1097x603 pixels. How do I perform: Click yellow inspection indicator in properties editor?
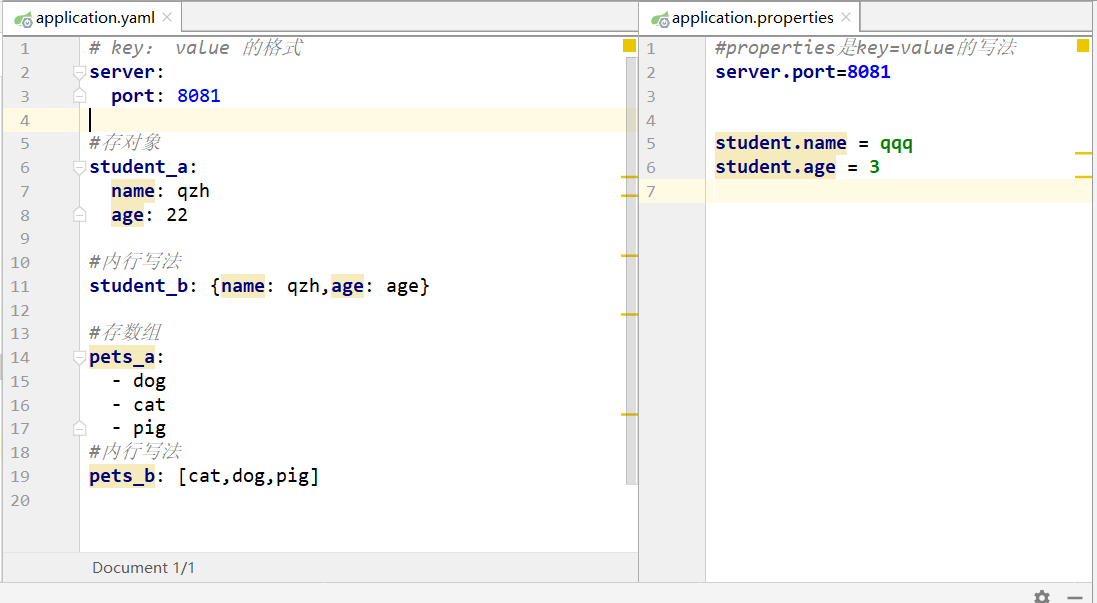1083,46
